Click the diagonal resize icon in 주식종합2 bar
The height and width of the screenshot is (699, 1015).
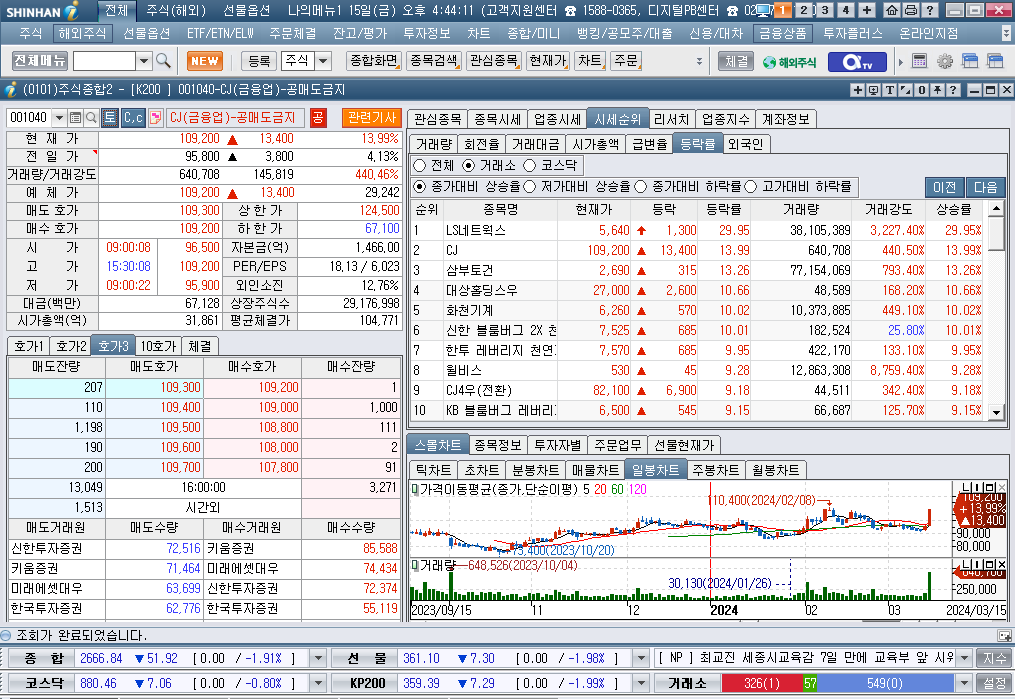click(906, 90)
